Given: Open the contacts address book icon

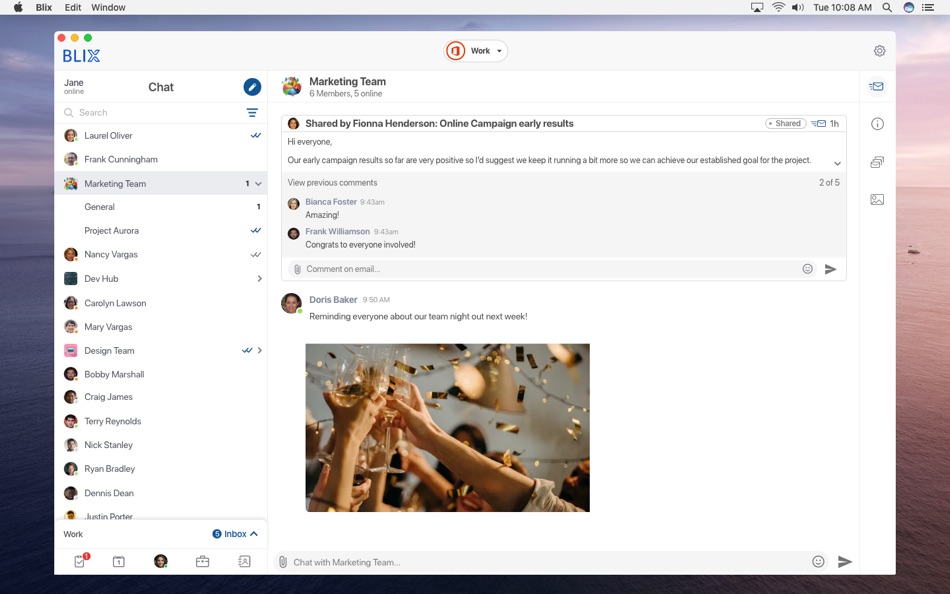Looking at the screenshot, I should click(x=243, y=561).
